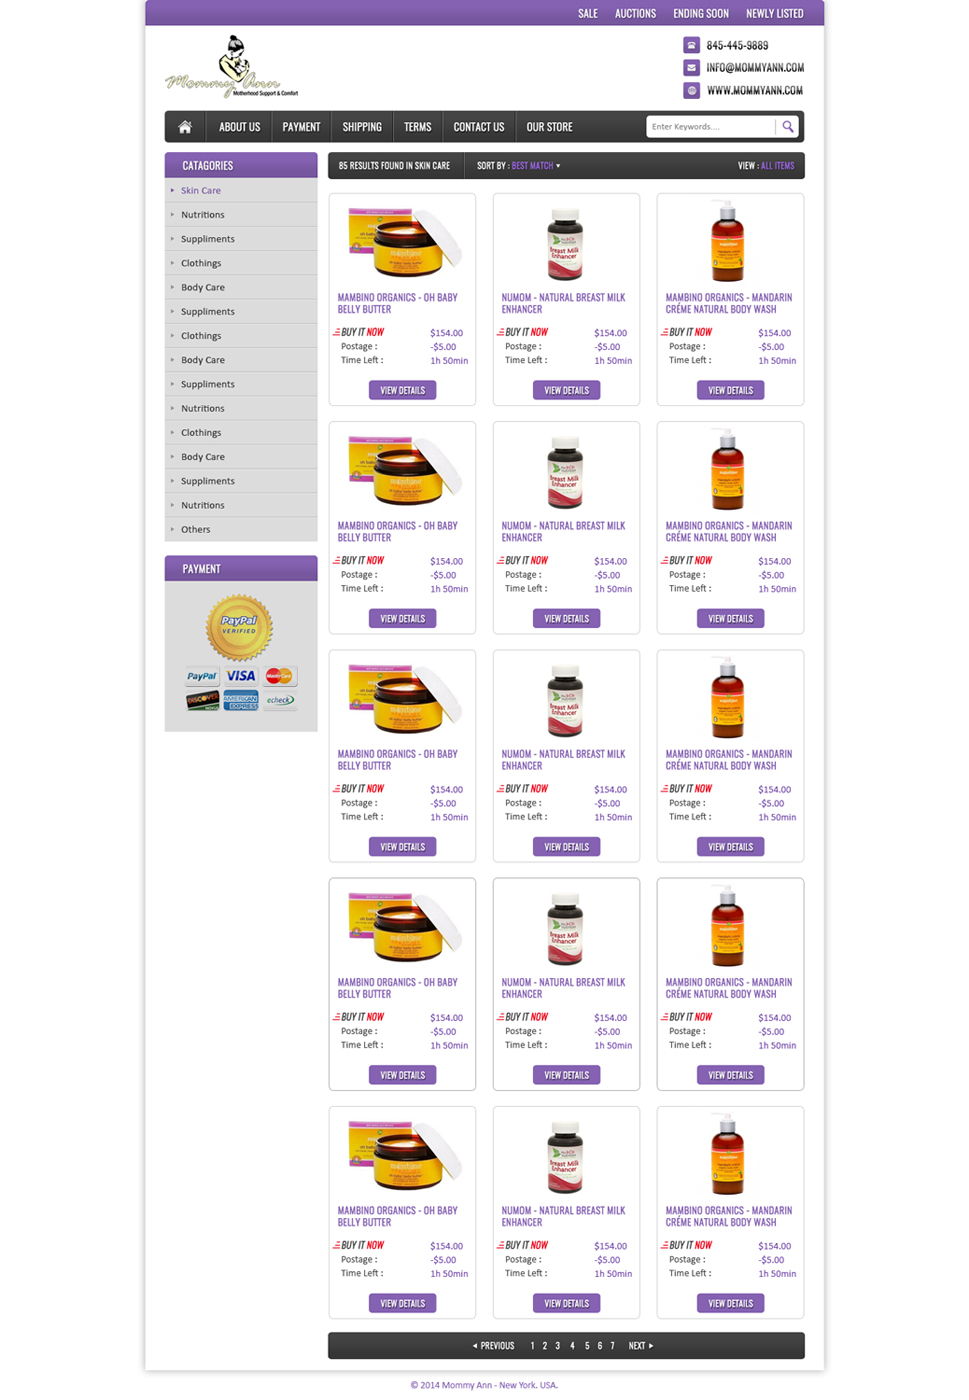Click the search magnifier icon
The image size is (969, 1400).
(788, 127)
